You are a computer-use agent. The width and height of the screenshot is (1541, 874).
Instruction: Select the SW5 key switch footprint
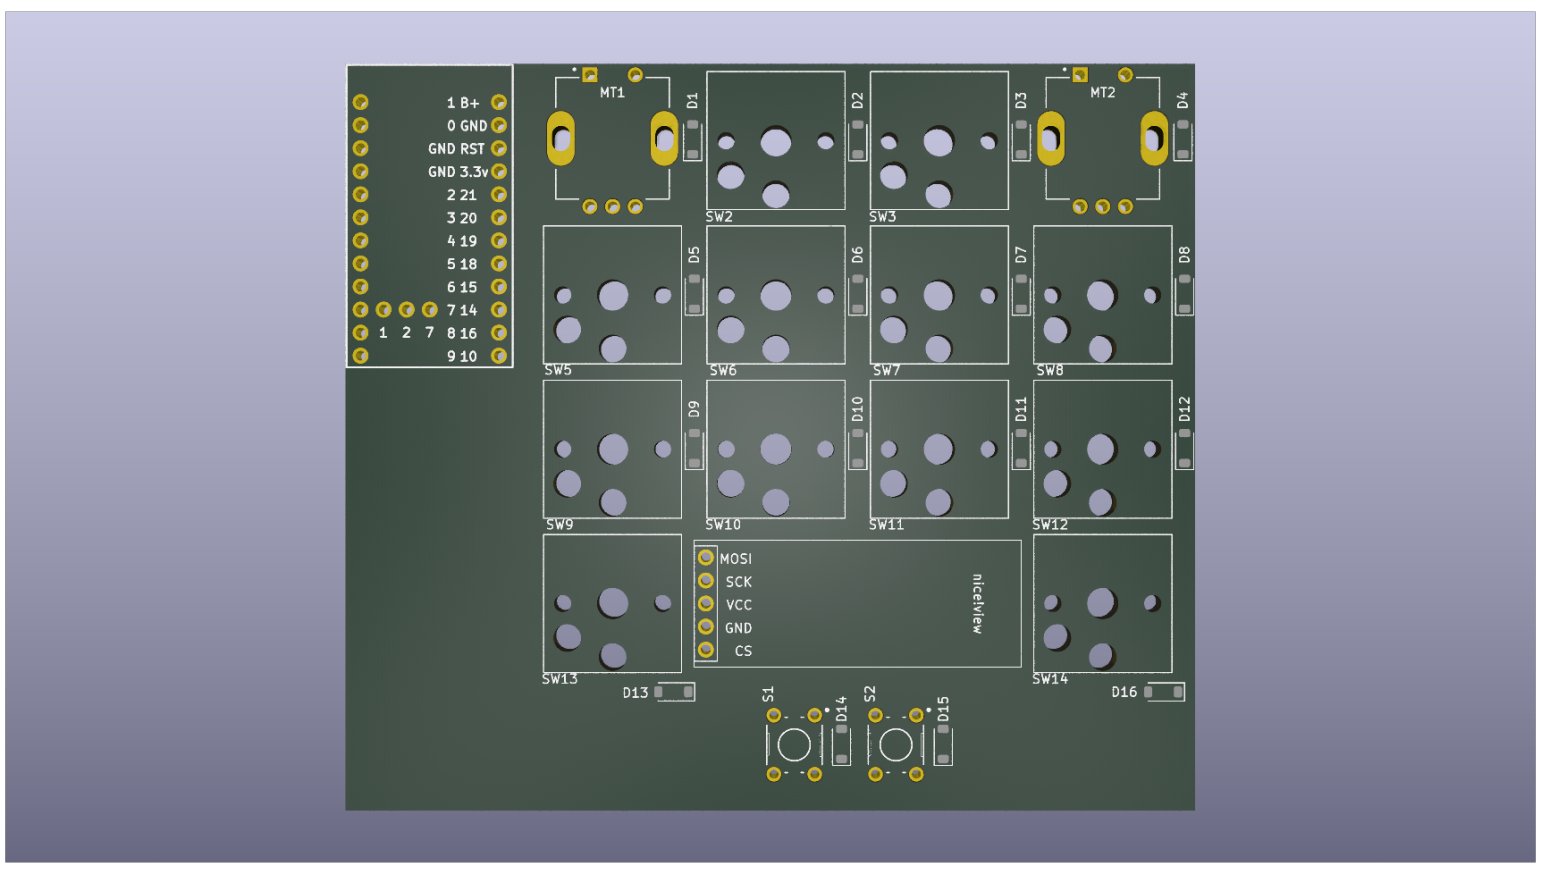click(x=612, y=295)
